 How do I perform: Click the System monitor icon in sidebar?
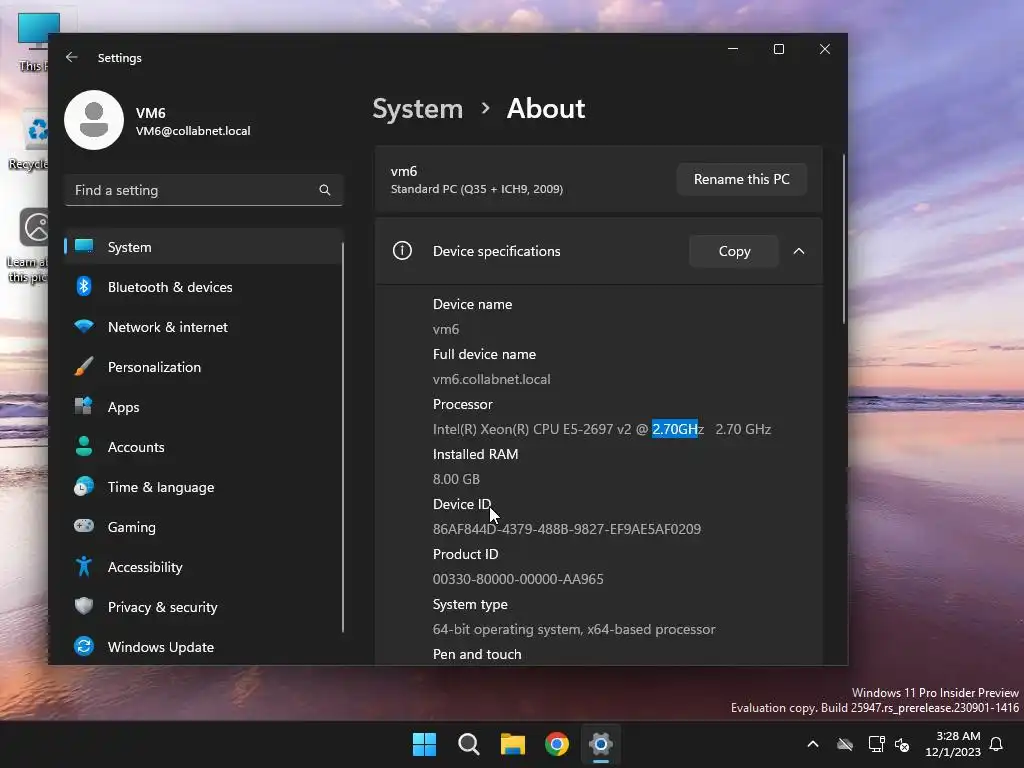coord(84,246)
